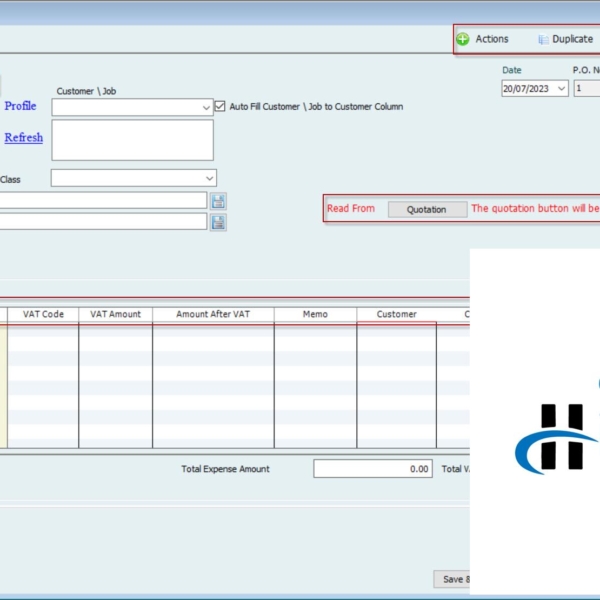Click the Save button at bottom
The image size is (600, 600).
(x=452, y=579)
